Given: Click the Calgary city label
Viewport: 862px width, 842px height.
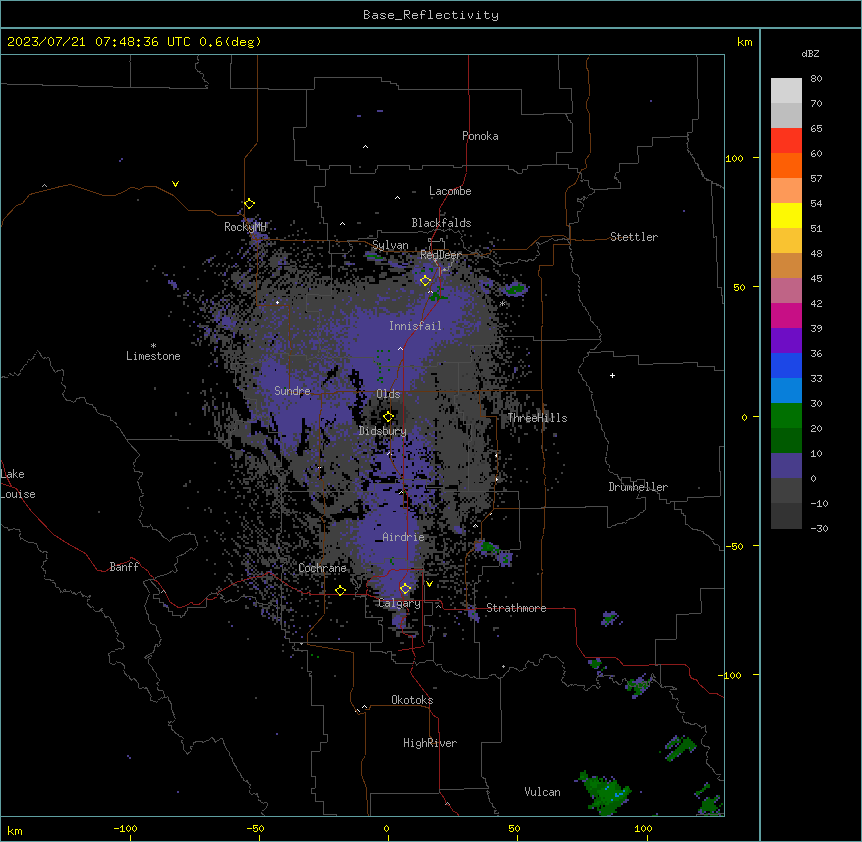Looking at the screenshot, I should pos(400,603).
